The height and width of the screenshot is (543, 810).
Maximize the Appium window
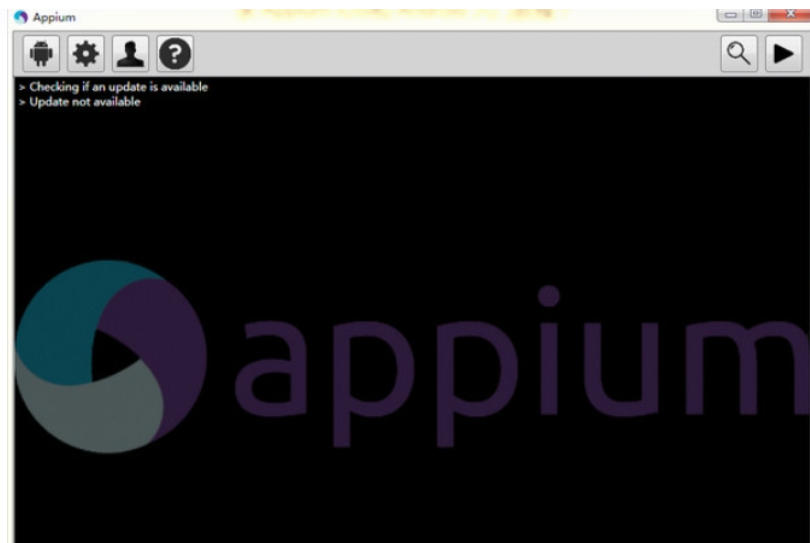click(757, 15)
